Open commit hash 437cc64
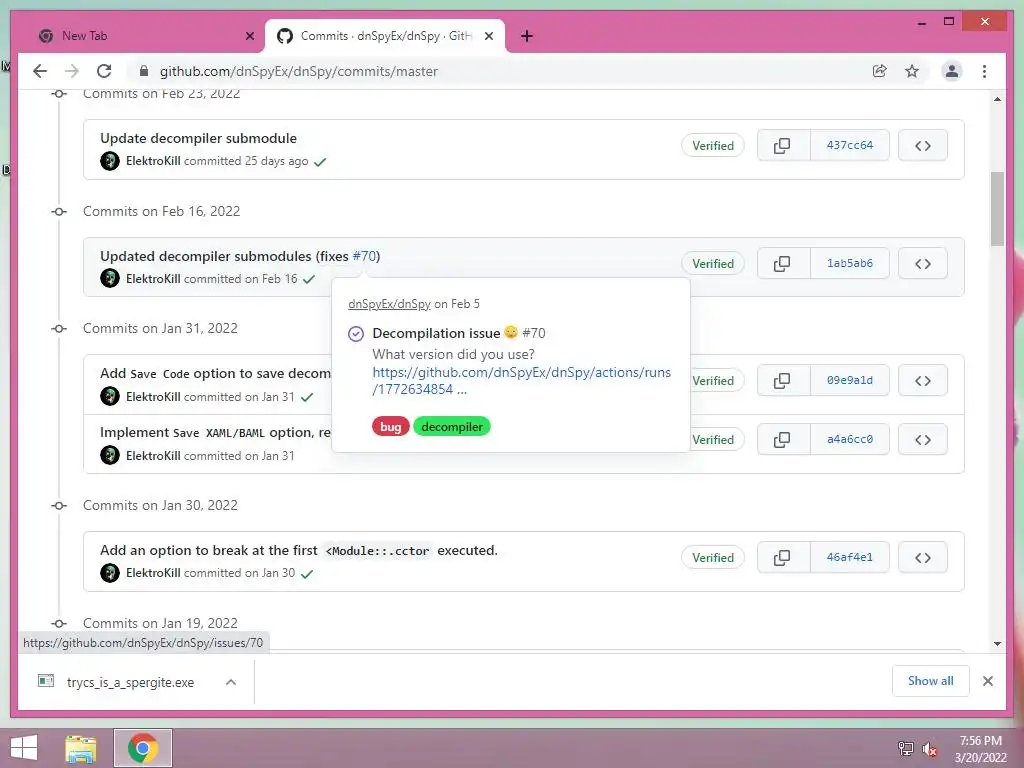Screen dimensions: 1024x768 pos(850,146)
